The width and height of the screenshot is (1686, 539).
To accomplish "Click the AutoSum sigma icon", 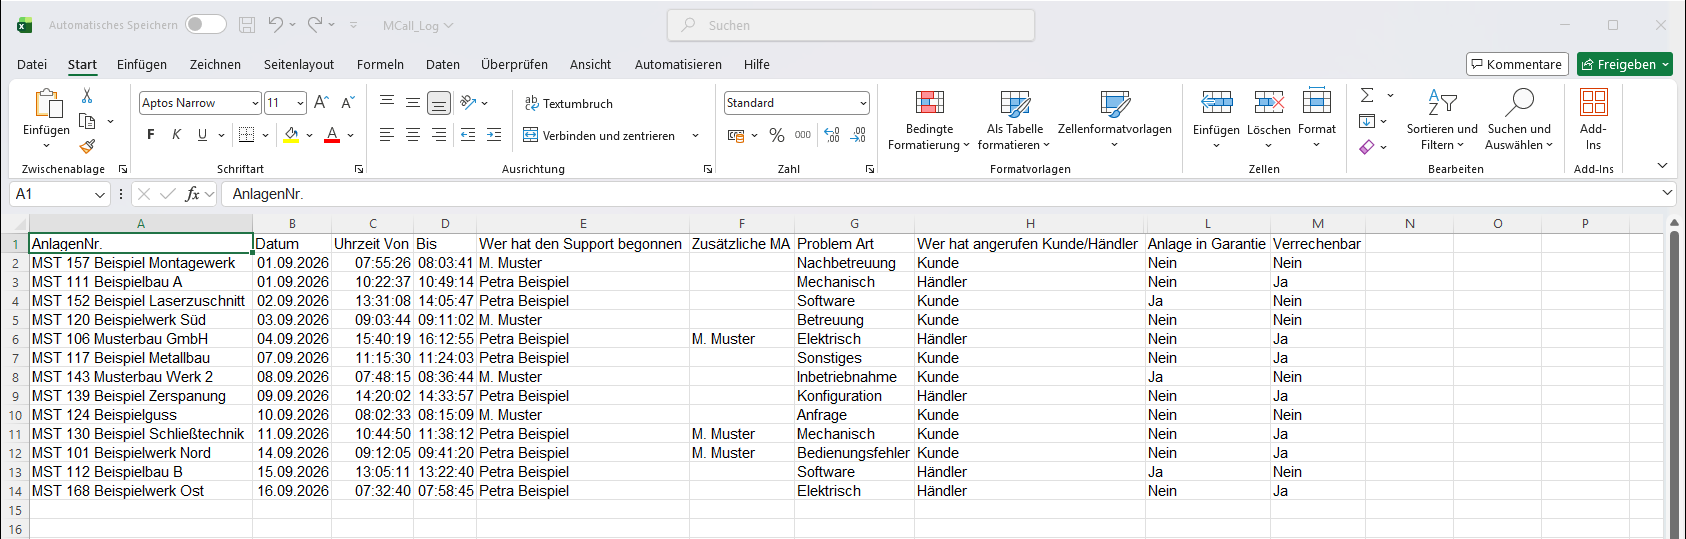I will pos(1367,95).
